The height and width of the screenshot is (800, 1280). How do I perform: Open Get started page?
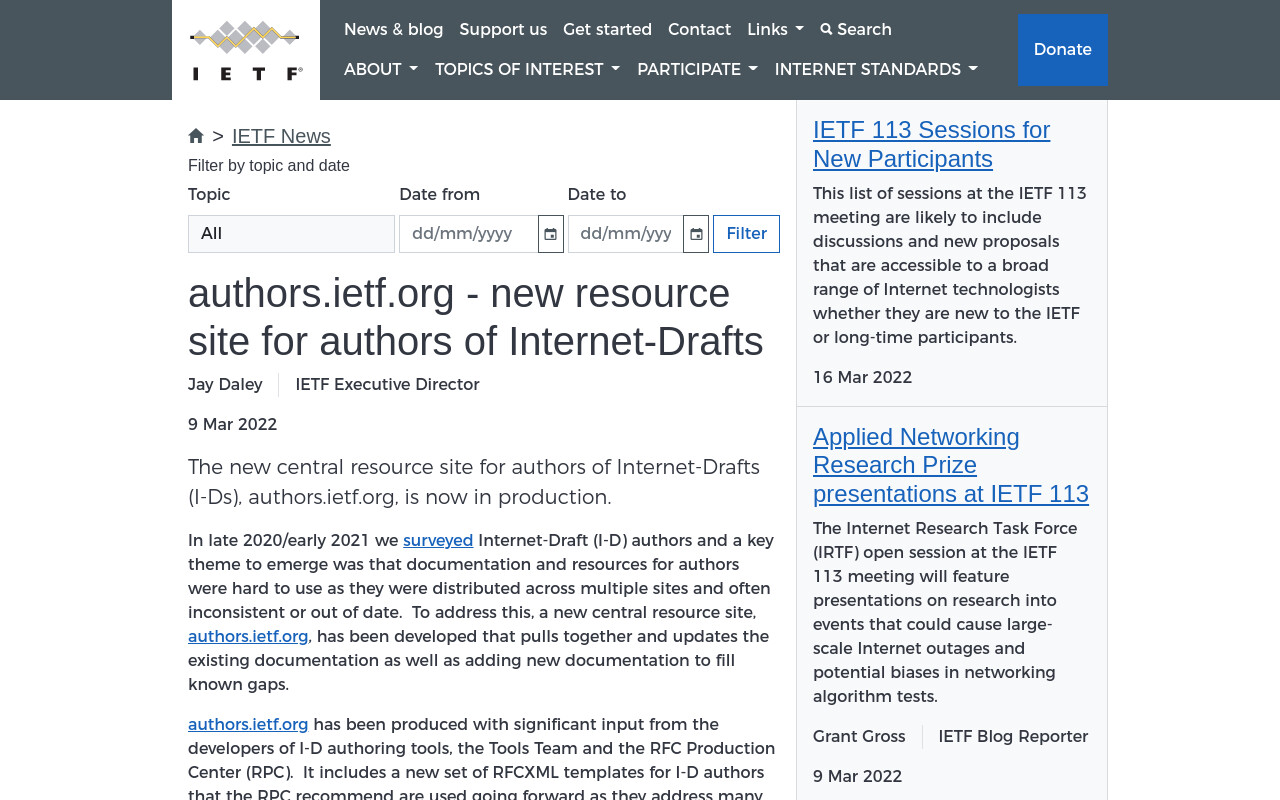pos(607,30)
